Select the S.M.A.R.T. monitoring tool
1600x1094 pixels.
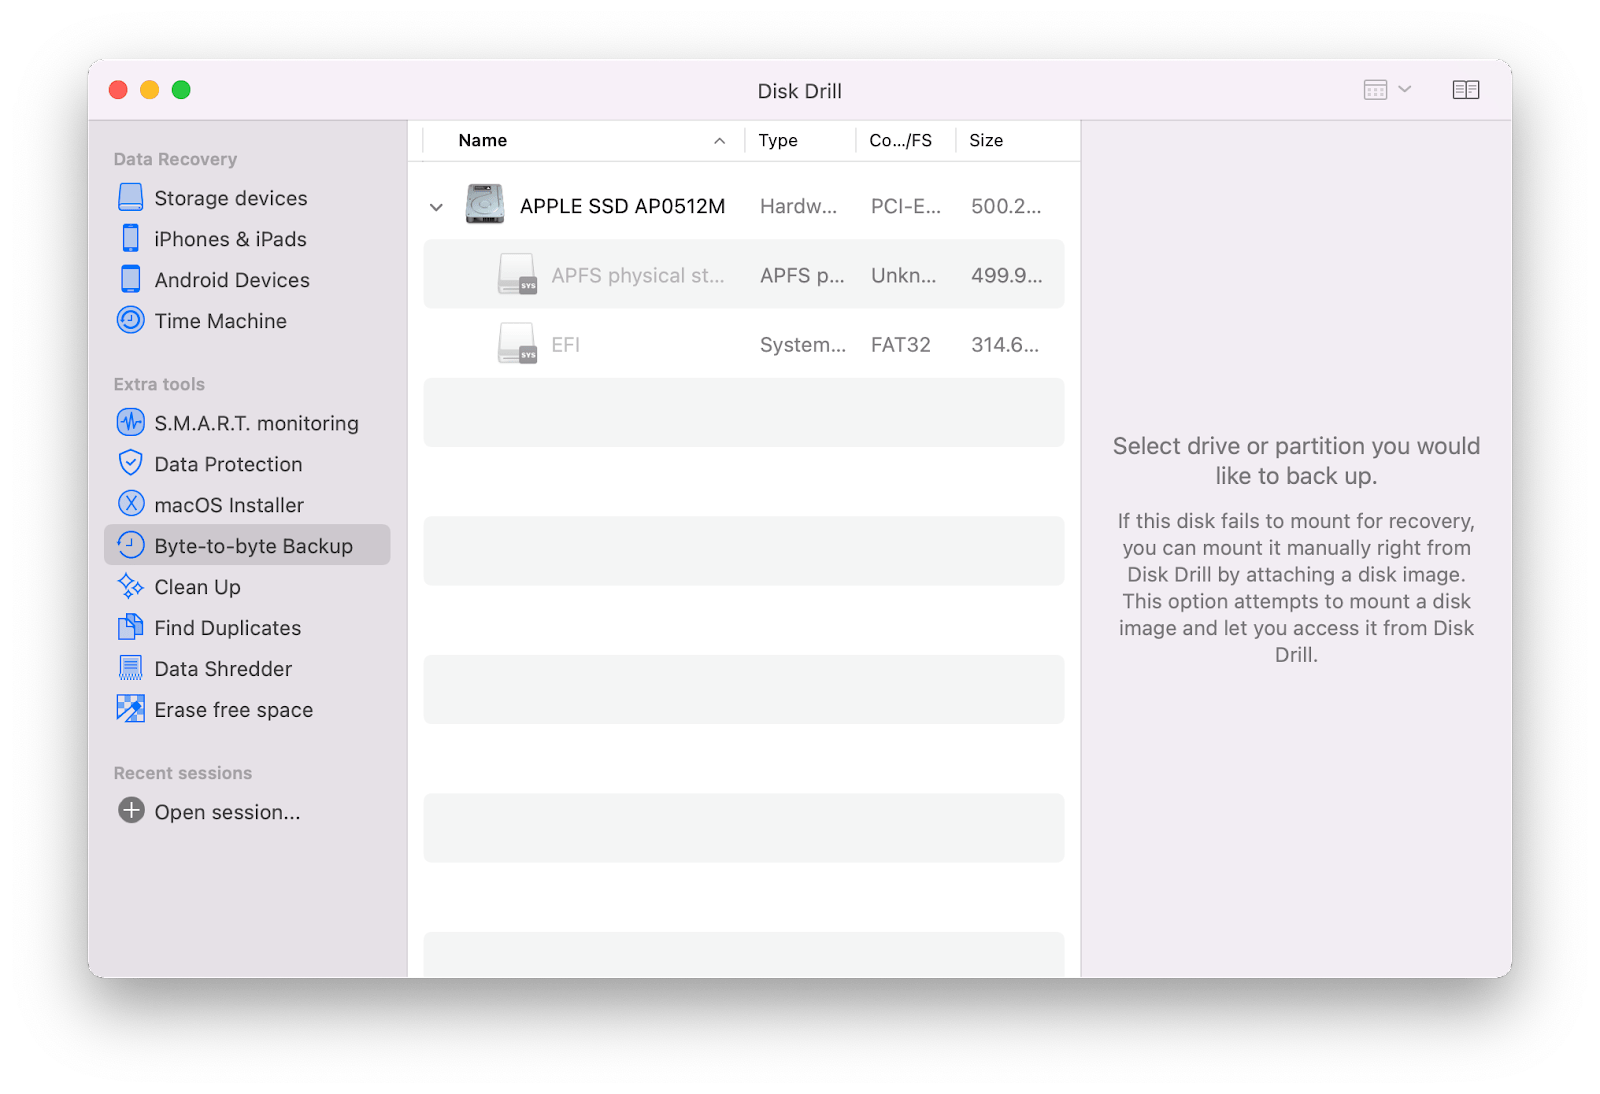click(255, 422)
